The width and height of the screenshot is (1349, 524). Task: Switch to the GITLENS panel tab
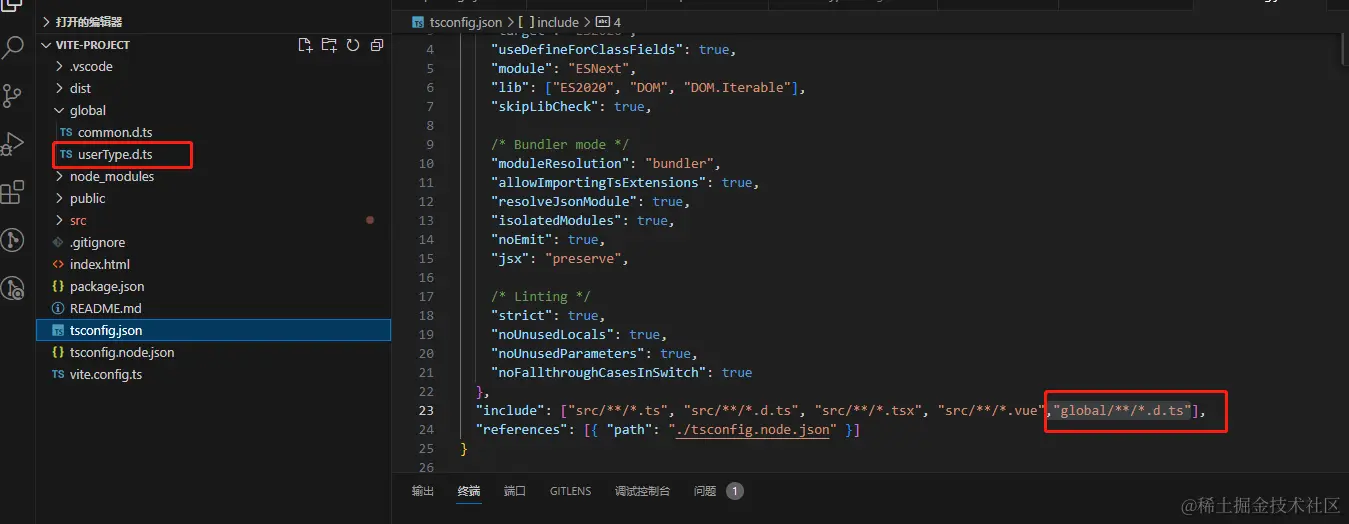[x=570, y=491]
